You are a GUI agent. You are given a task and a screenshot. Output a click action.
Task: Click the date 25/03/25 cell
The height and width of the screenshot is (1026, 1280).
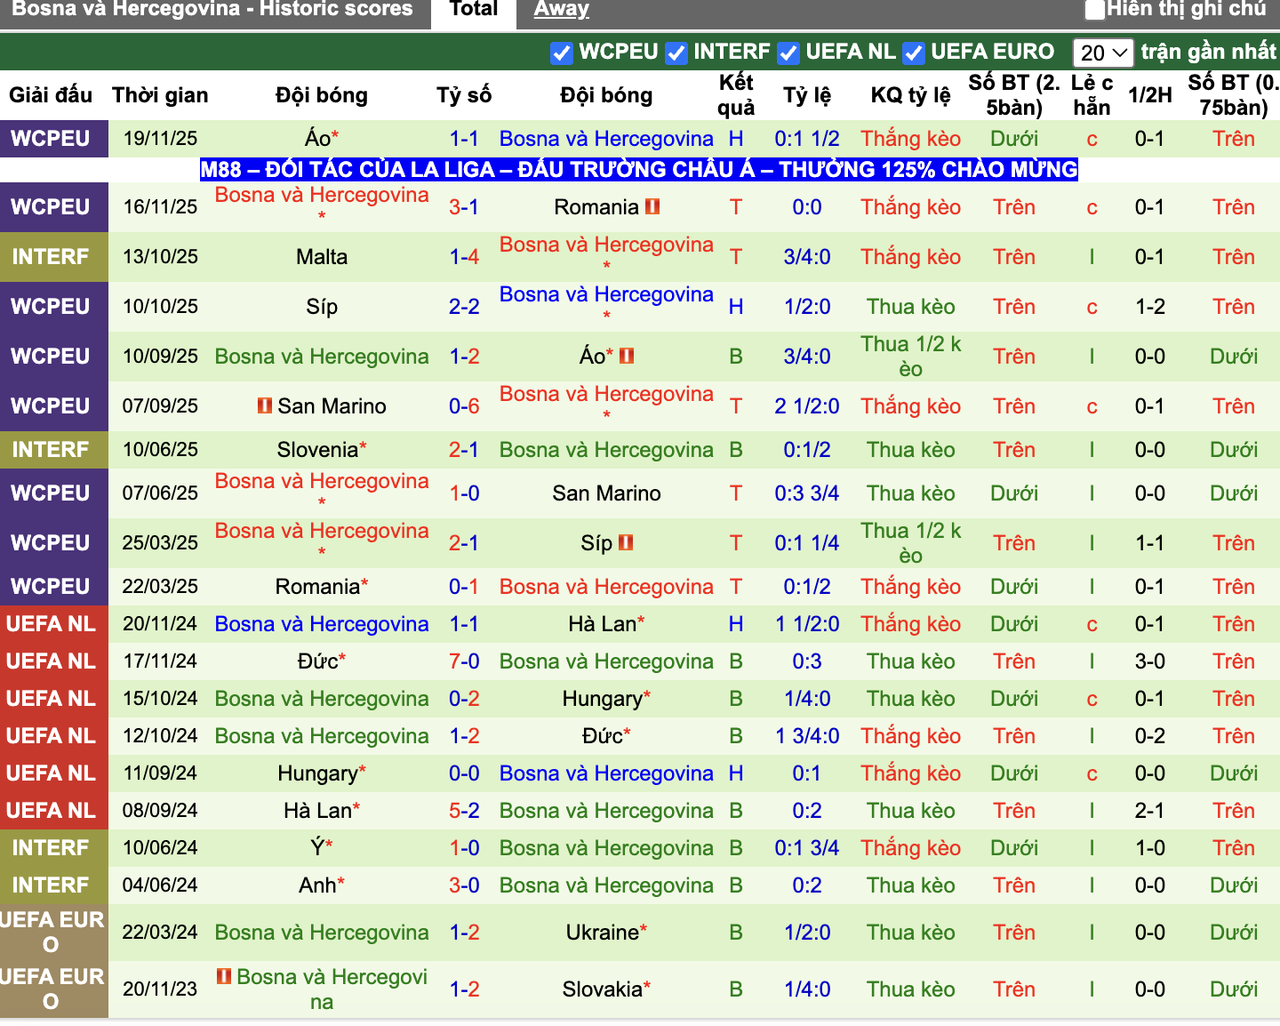pyautogui.click(x=160, y=543)
